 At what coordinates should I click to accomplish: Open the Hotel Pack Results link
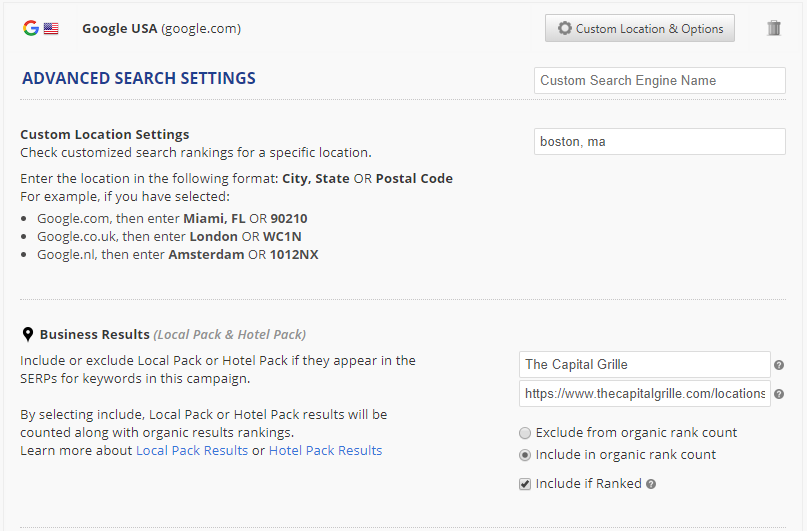(325, 450)
